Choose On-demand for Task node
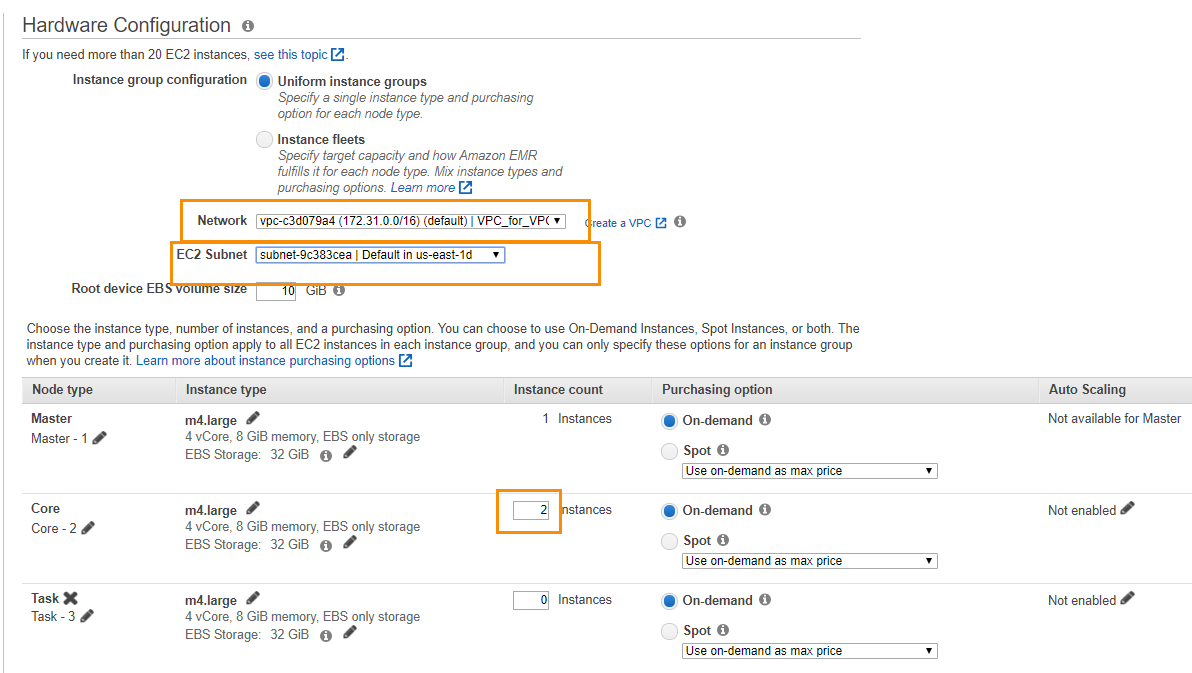 [670, 601]
